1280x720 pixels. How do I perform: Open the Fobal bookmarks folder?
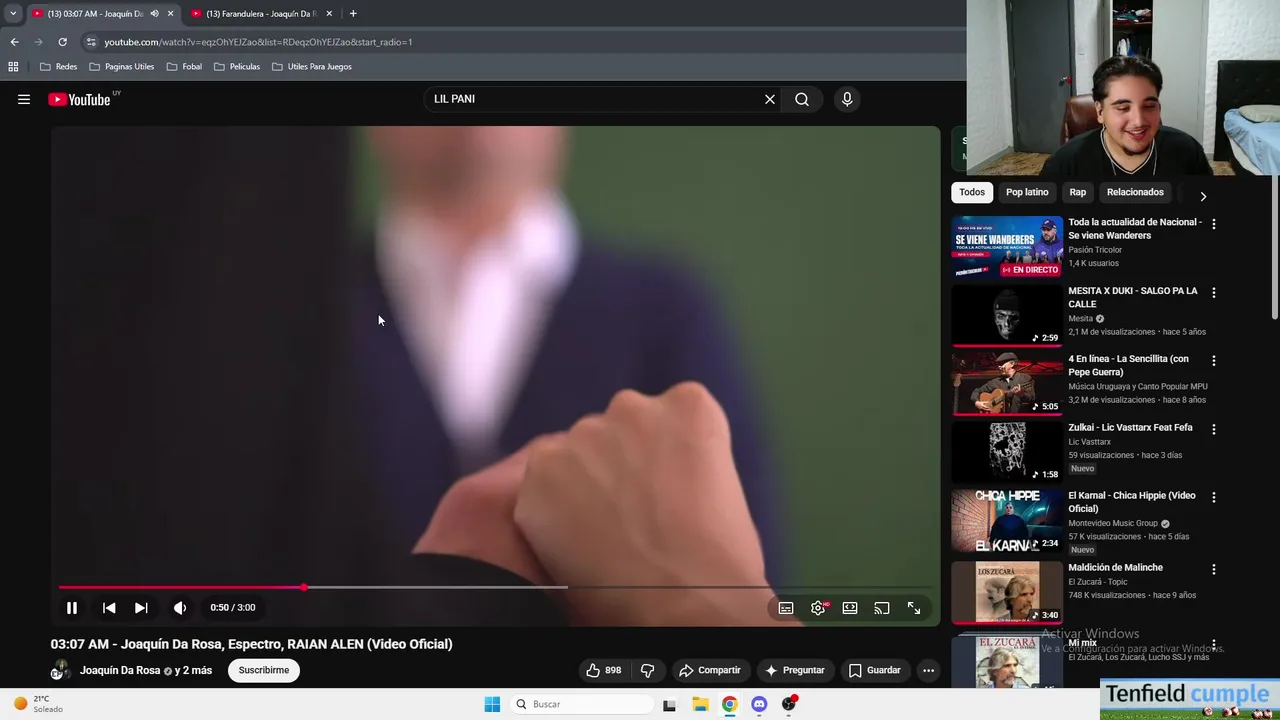(x=184, y=66)
